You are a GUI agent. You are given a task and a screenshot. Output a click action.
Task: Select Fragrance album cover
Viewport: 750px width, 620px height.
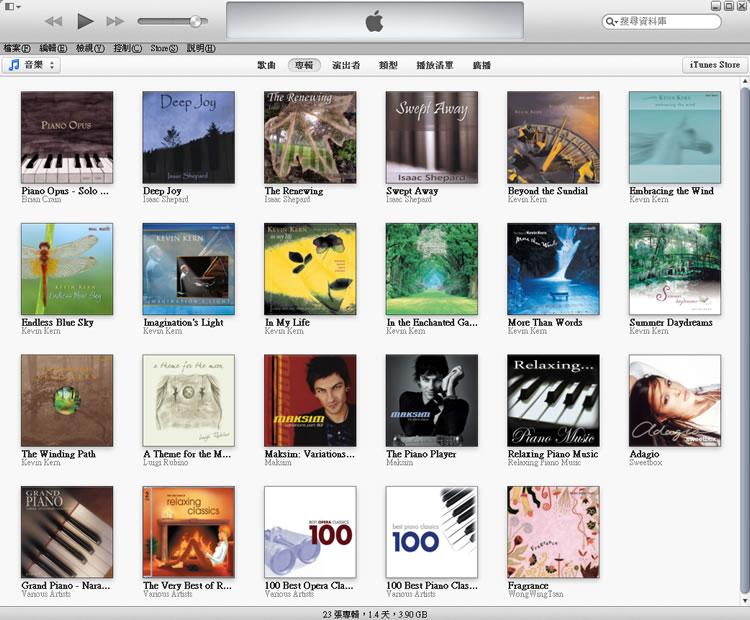click(x=553, y=532)
